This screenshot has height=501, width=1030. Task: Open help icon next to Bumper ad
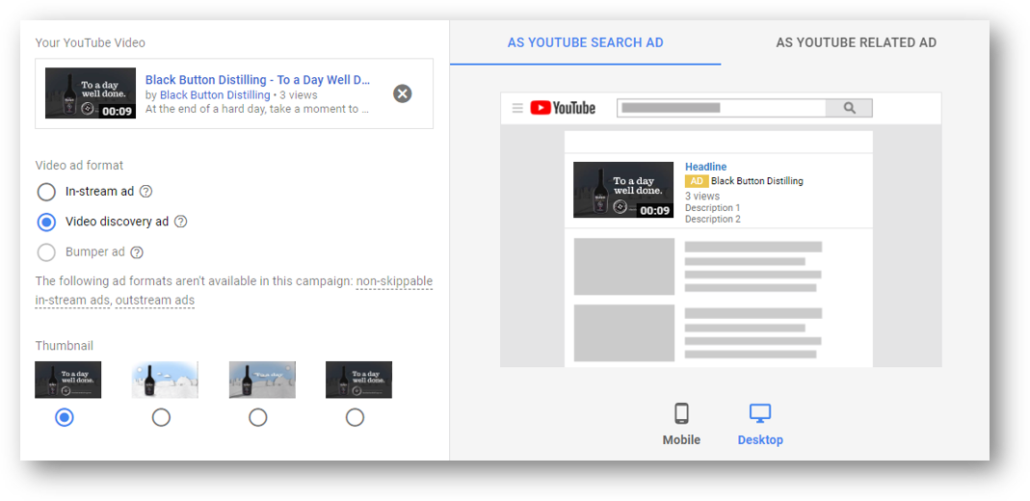point(137,252)
